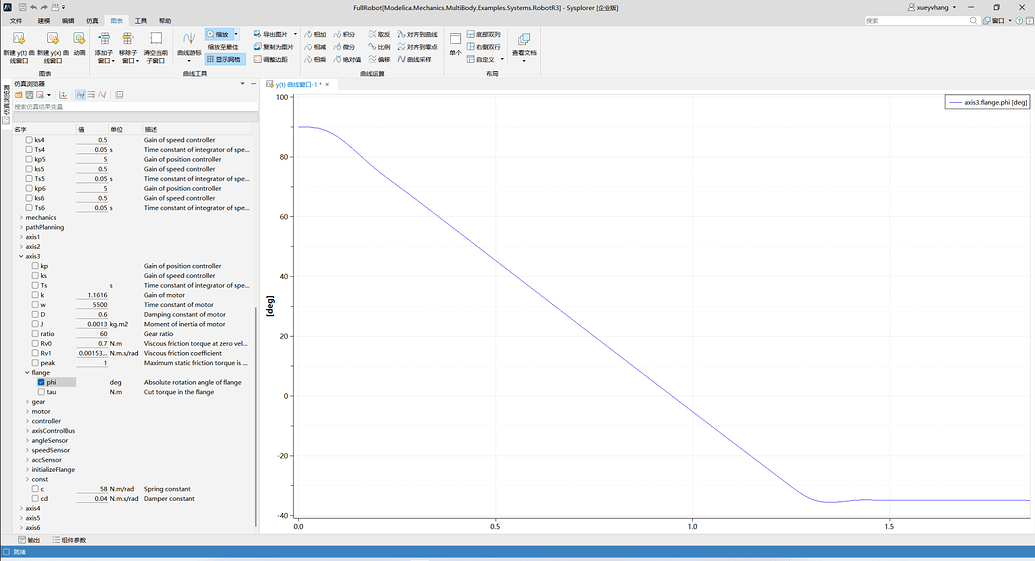1035x561 pixels.
Task: Click 对齐到曲线 align to curve
Action: (x=417, y=34)
